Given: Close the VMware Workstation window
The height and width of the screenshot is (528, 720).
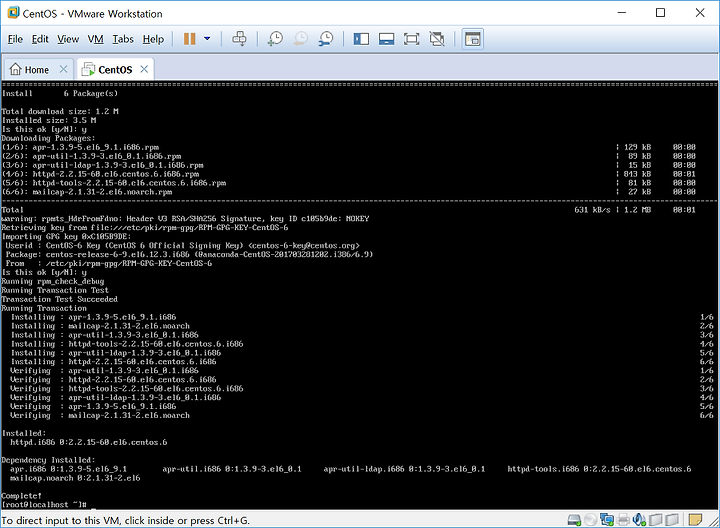Looking at the screenshot, I should click(x=700, y=13).
